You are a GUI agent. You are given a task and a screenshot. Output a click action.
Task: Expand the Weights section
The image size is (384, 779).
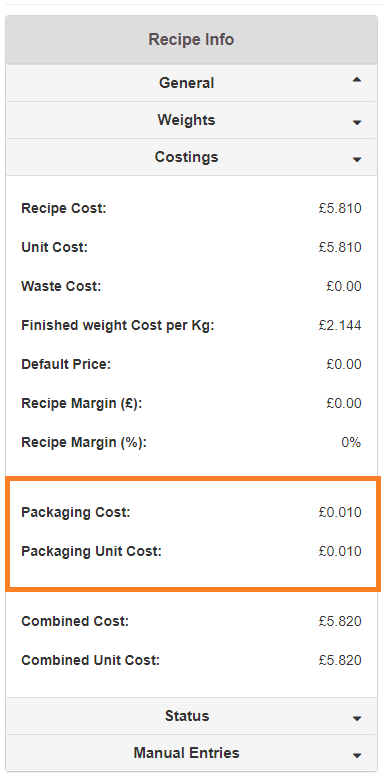tap(191, 120)
